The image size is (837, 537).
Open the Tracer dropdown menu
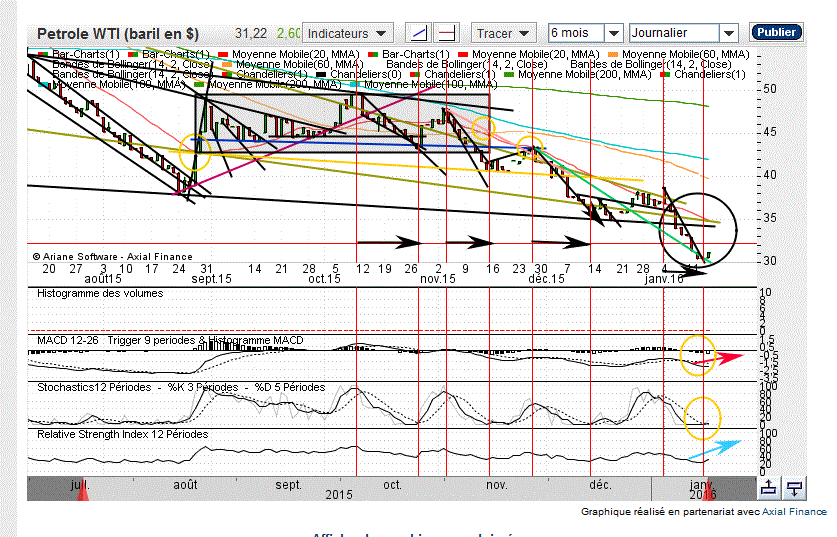[x=503, y=33]
